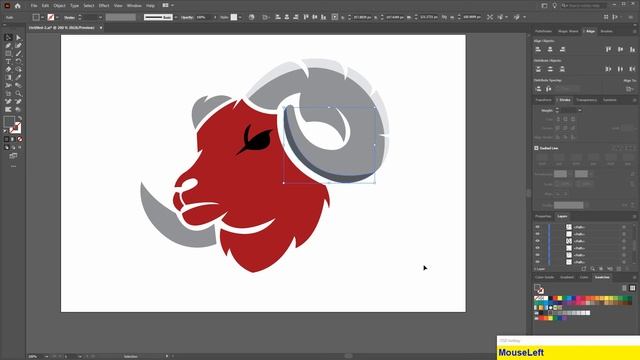640x360 pixels.
Task: Click Horizontal Align Left in Align panel
Action: [x=538, y=49]
